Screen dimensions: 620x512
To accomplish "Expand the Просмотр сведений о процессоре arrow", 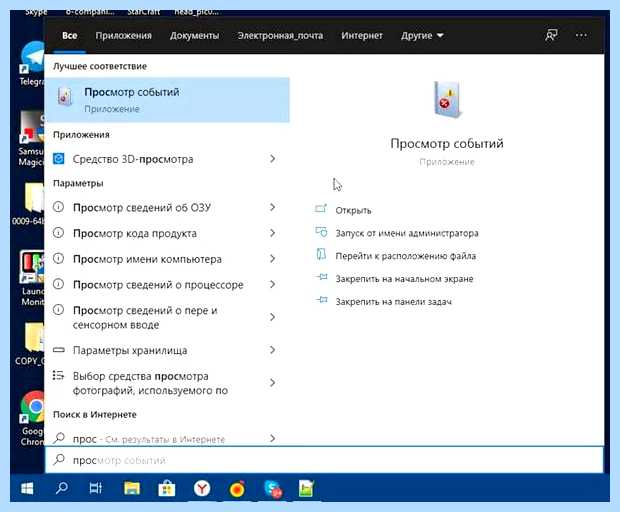I will [x=272, y=284].
